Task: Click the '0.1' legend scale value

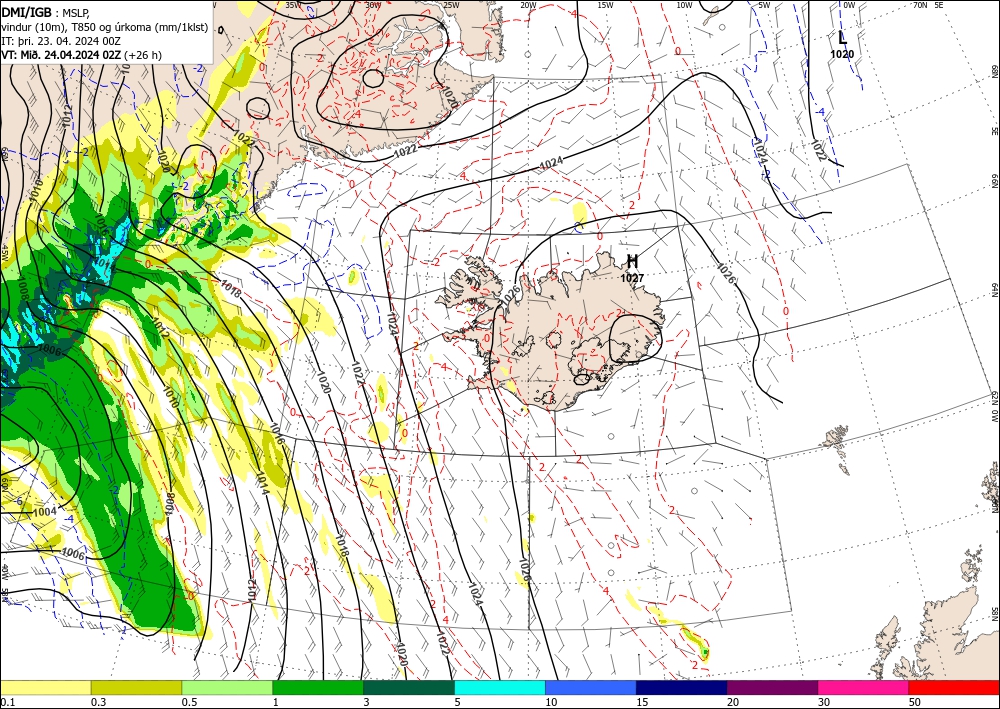Action: (x=7, y=702)
